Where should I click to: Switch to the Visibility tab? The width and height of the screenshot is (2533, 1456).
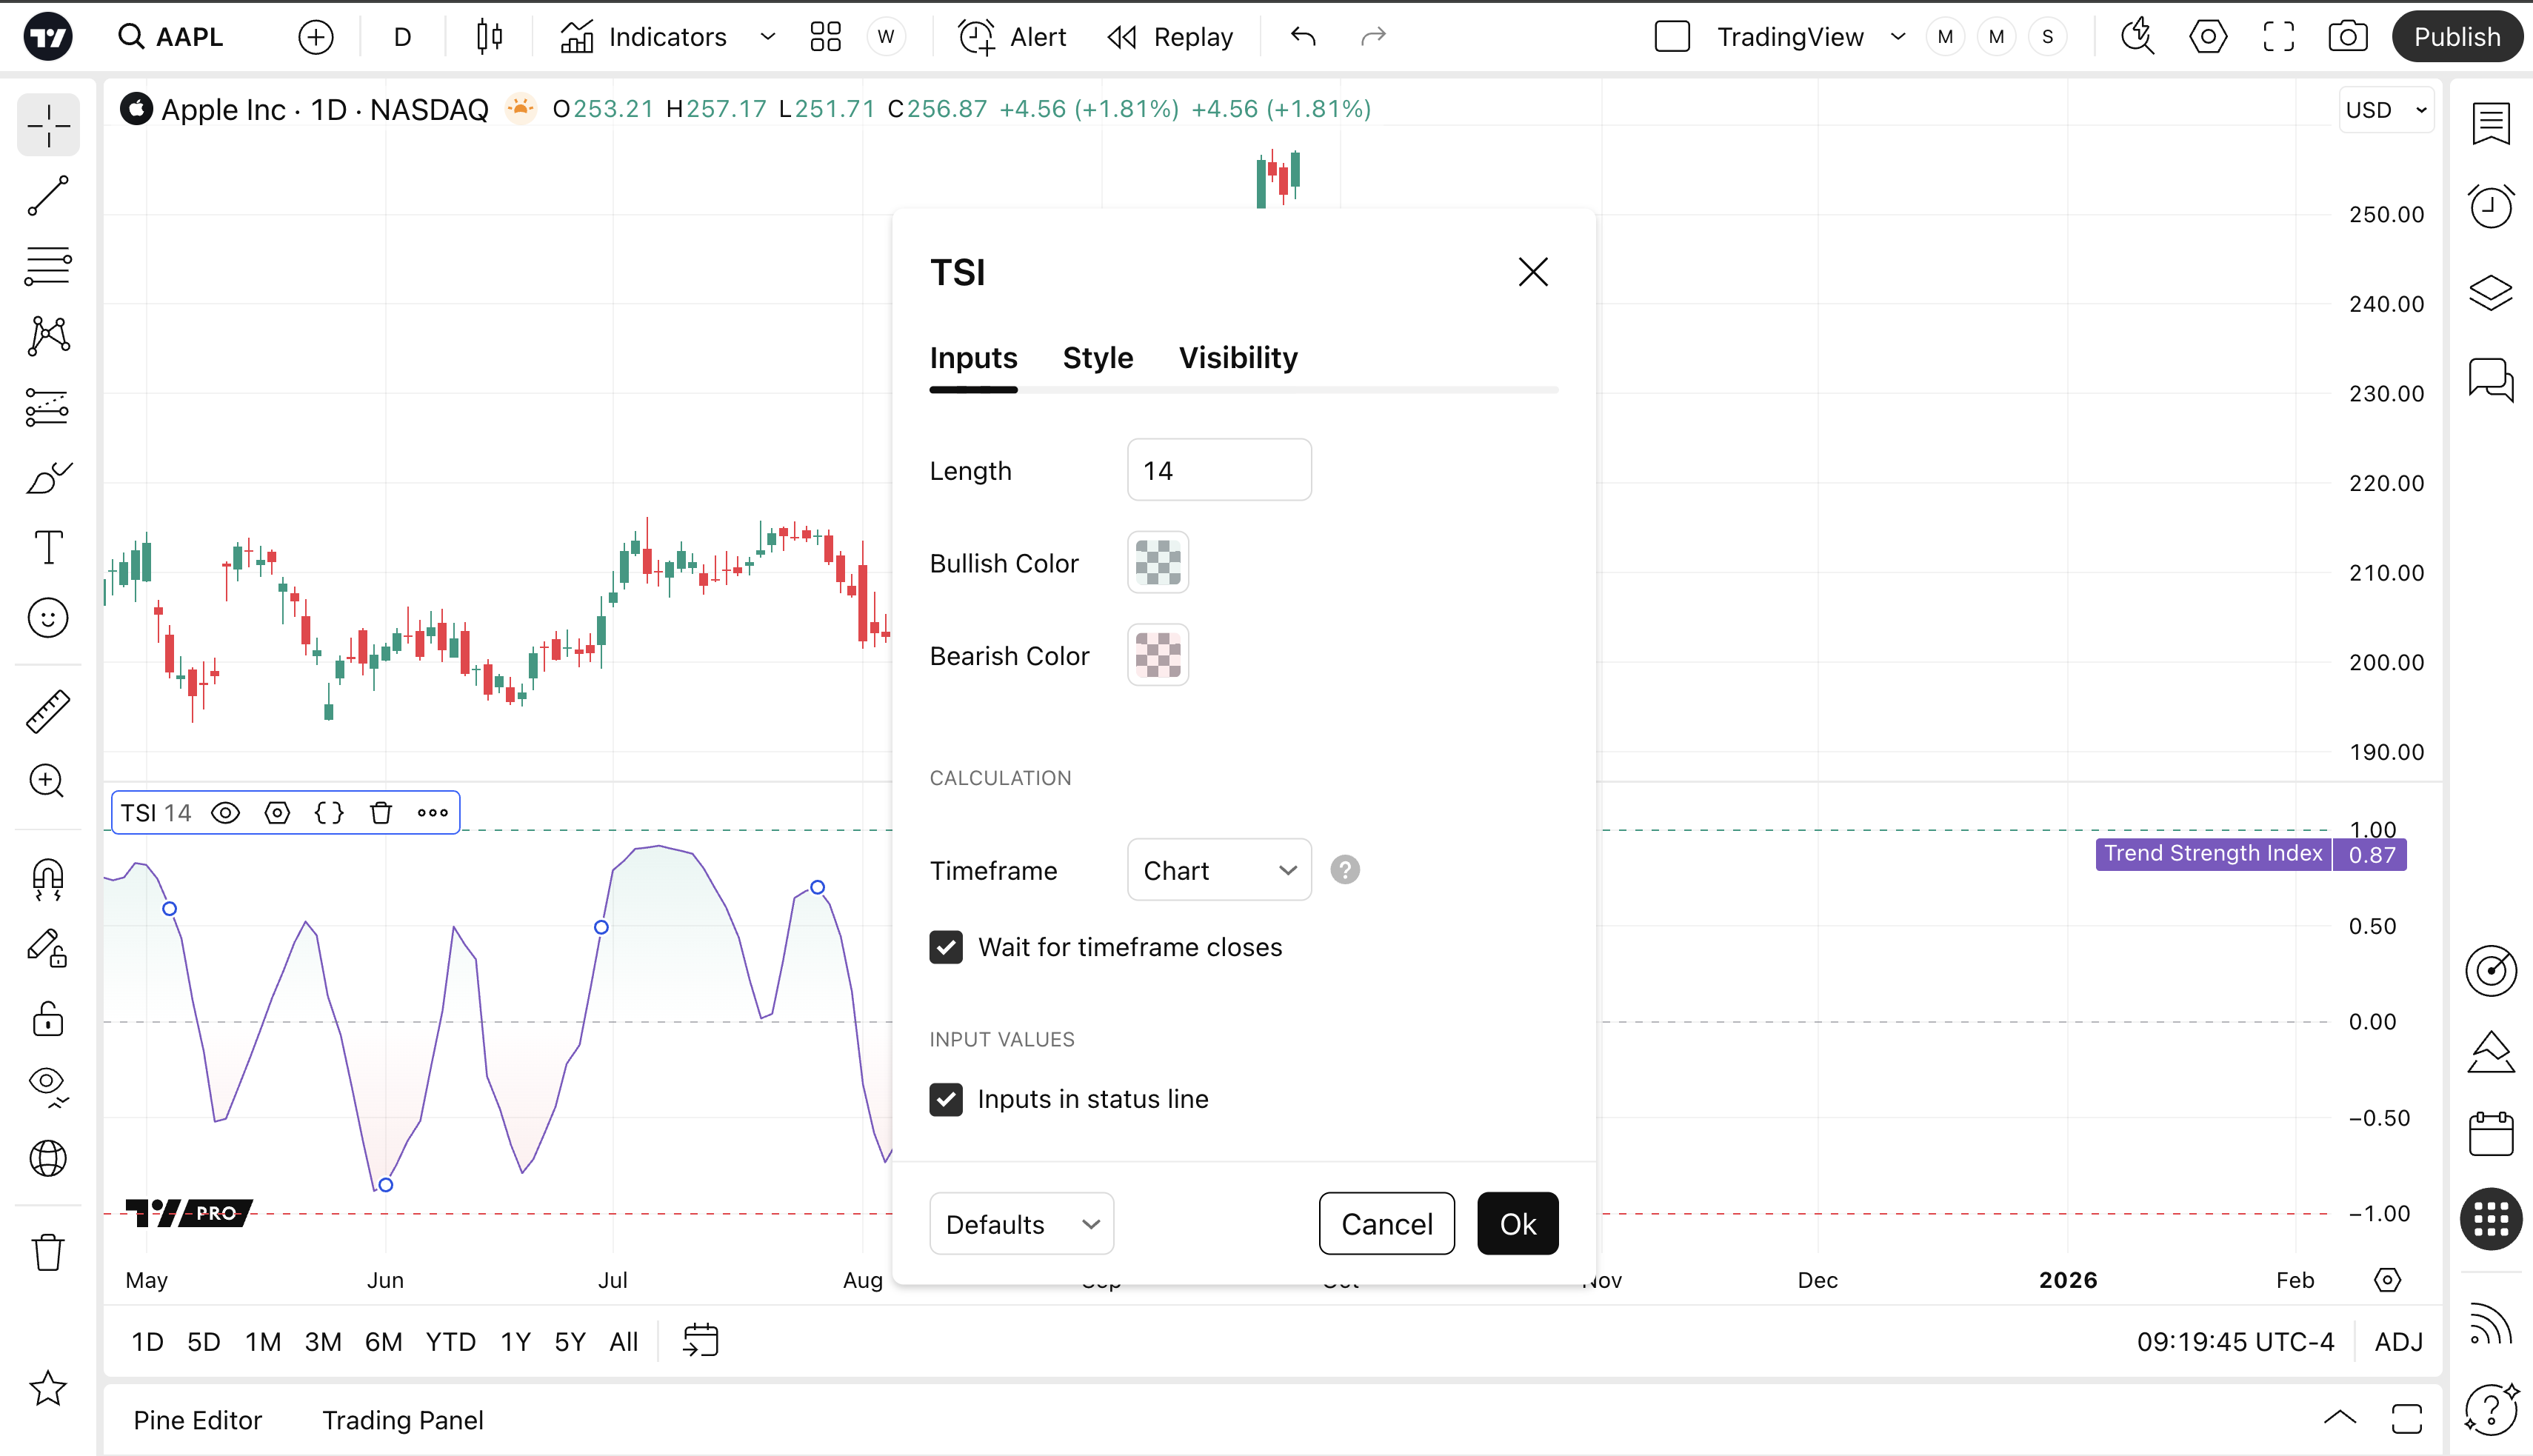click(x=1238, y=358)
